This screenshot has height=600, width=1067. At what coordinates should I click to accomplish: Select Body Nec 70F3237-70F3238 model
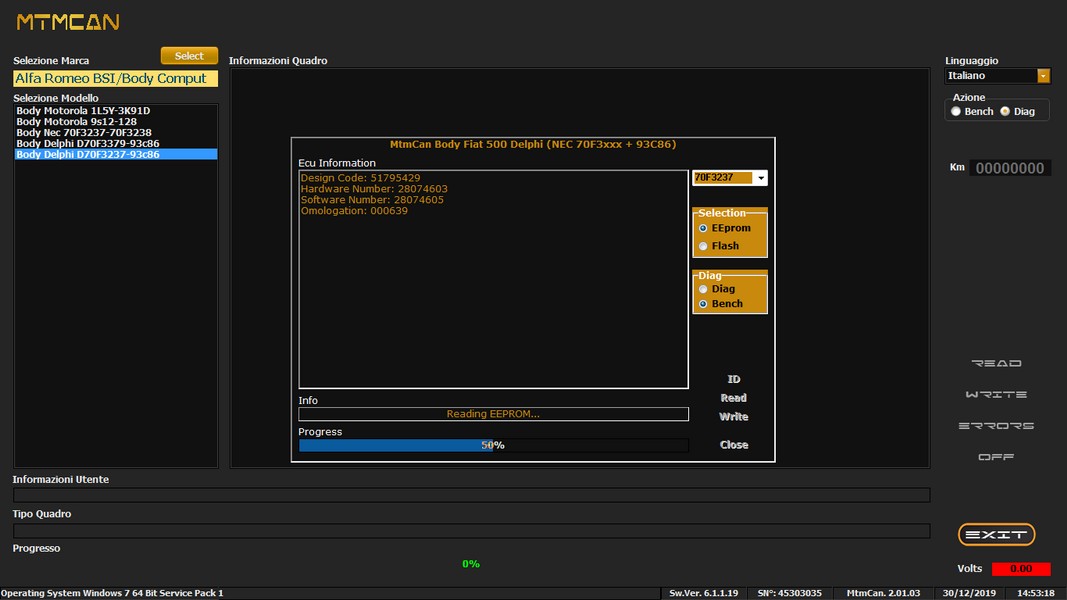[84, 133]
